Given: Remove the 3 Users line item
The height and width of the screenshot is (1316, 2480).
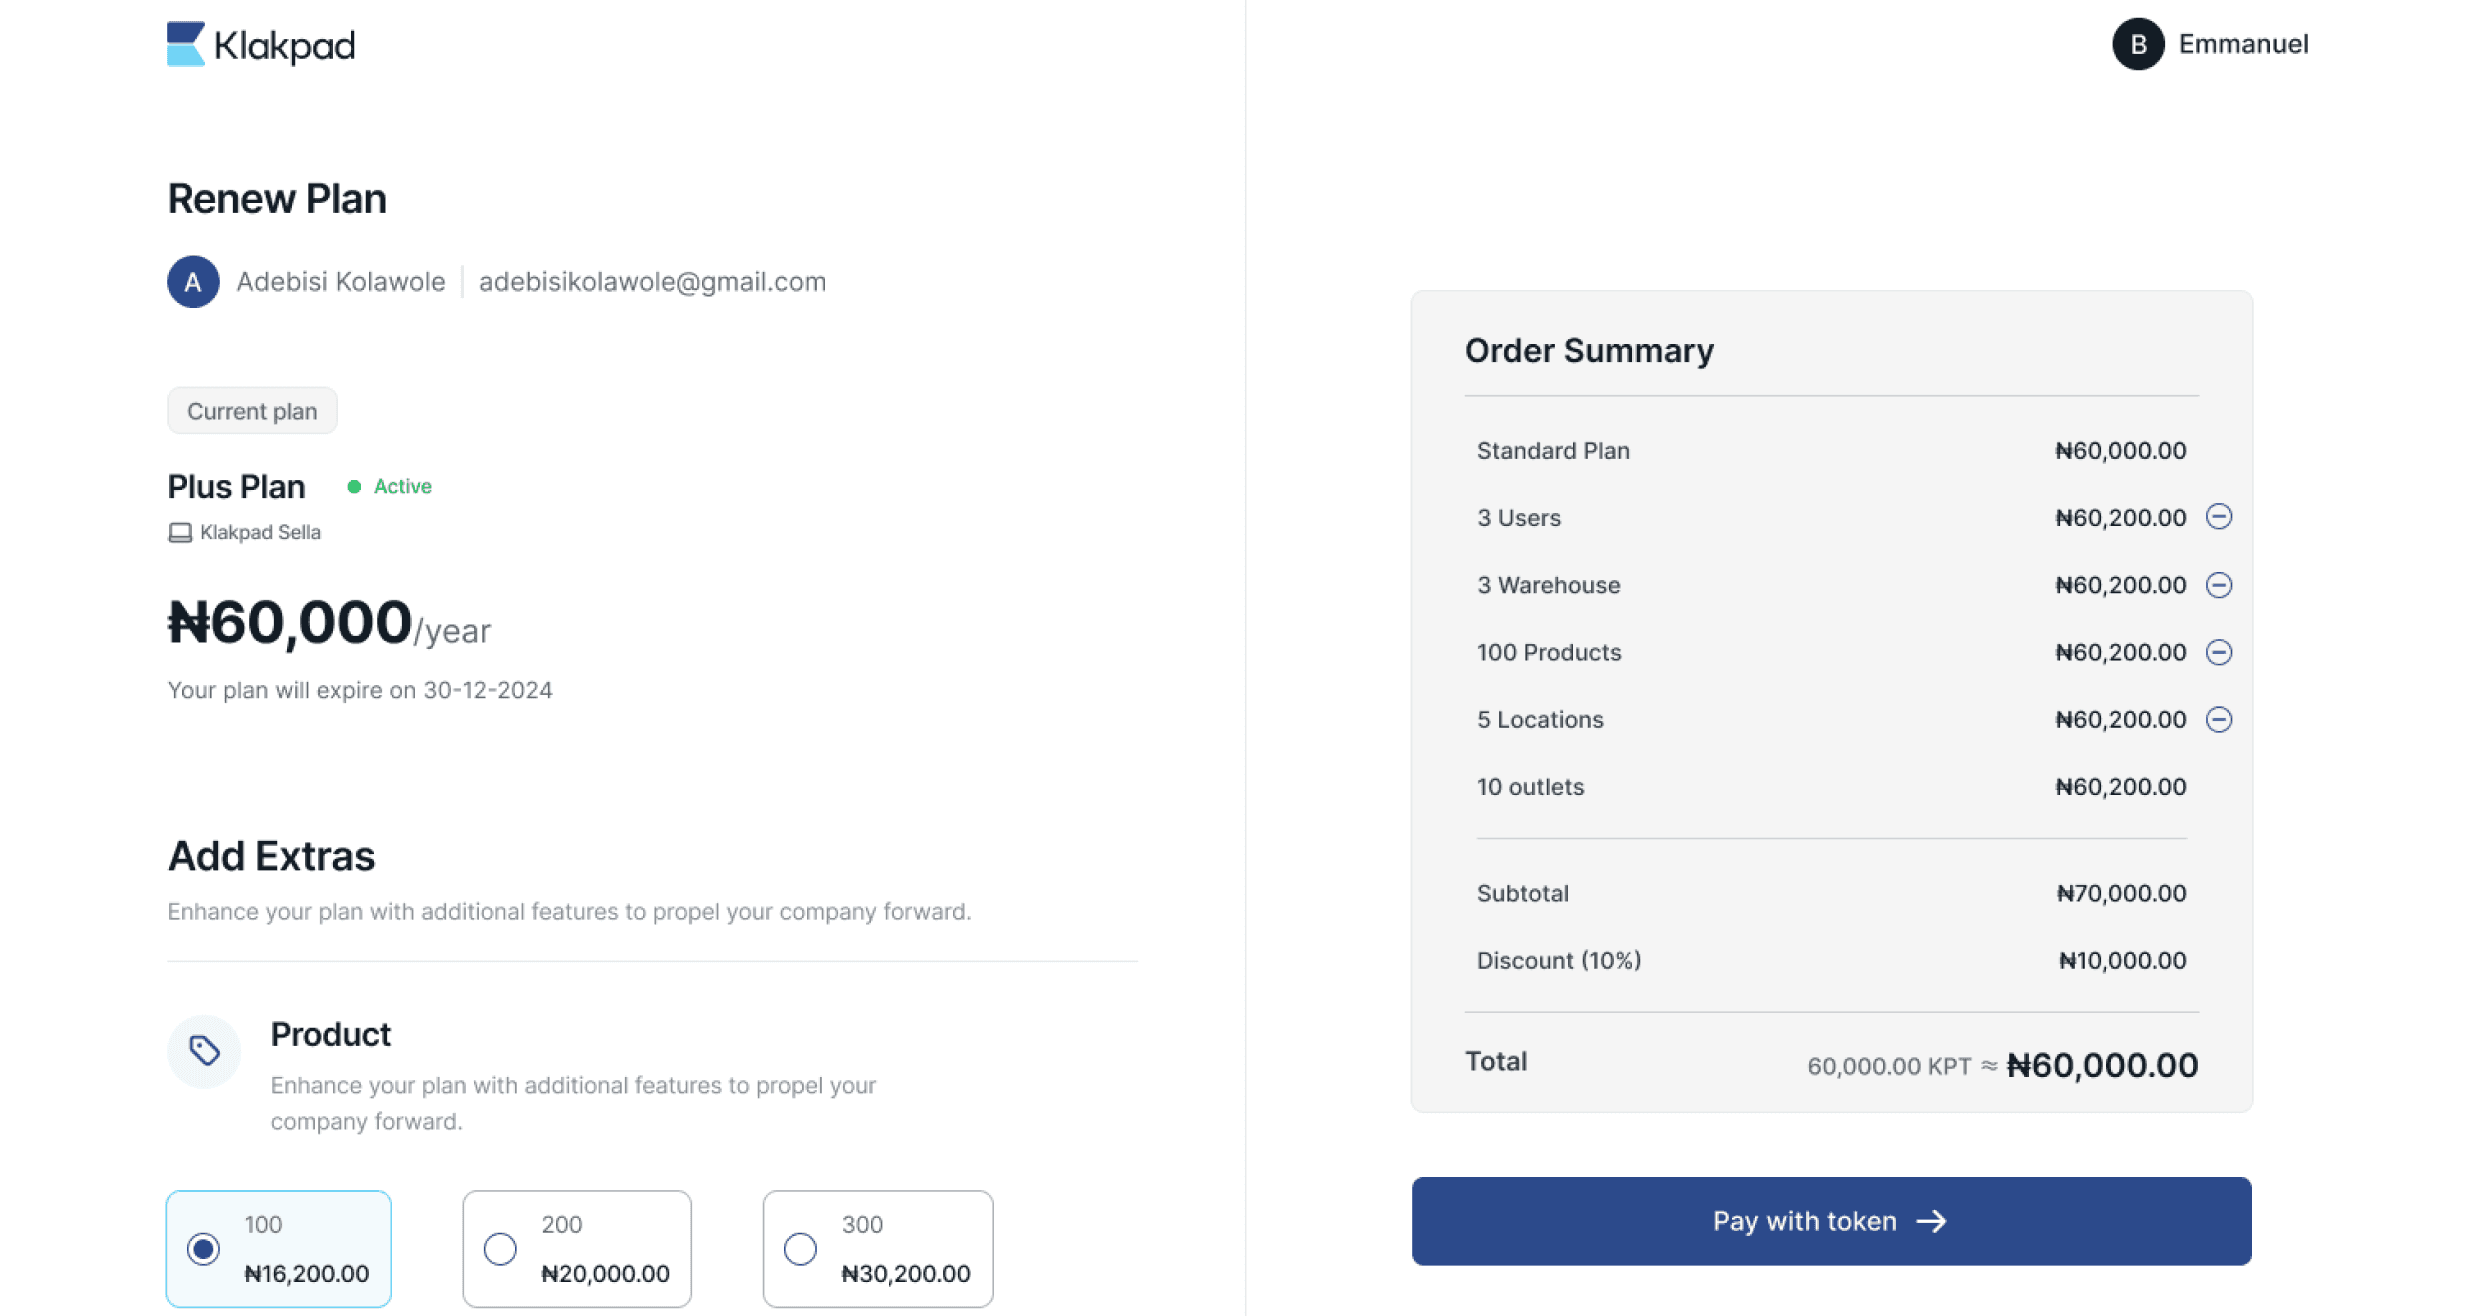Looking at the screenshot, I should pyautogui.click(x=2218, y=517).
